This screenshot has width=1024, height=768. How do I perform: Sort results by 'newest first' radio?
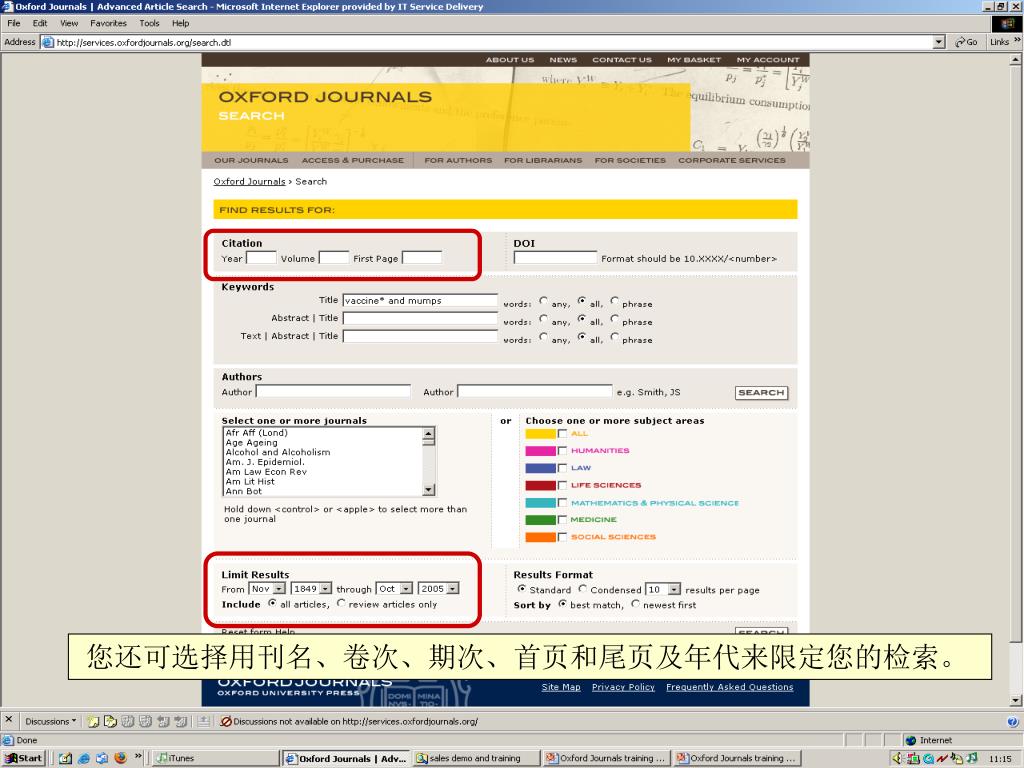635,604
